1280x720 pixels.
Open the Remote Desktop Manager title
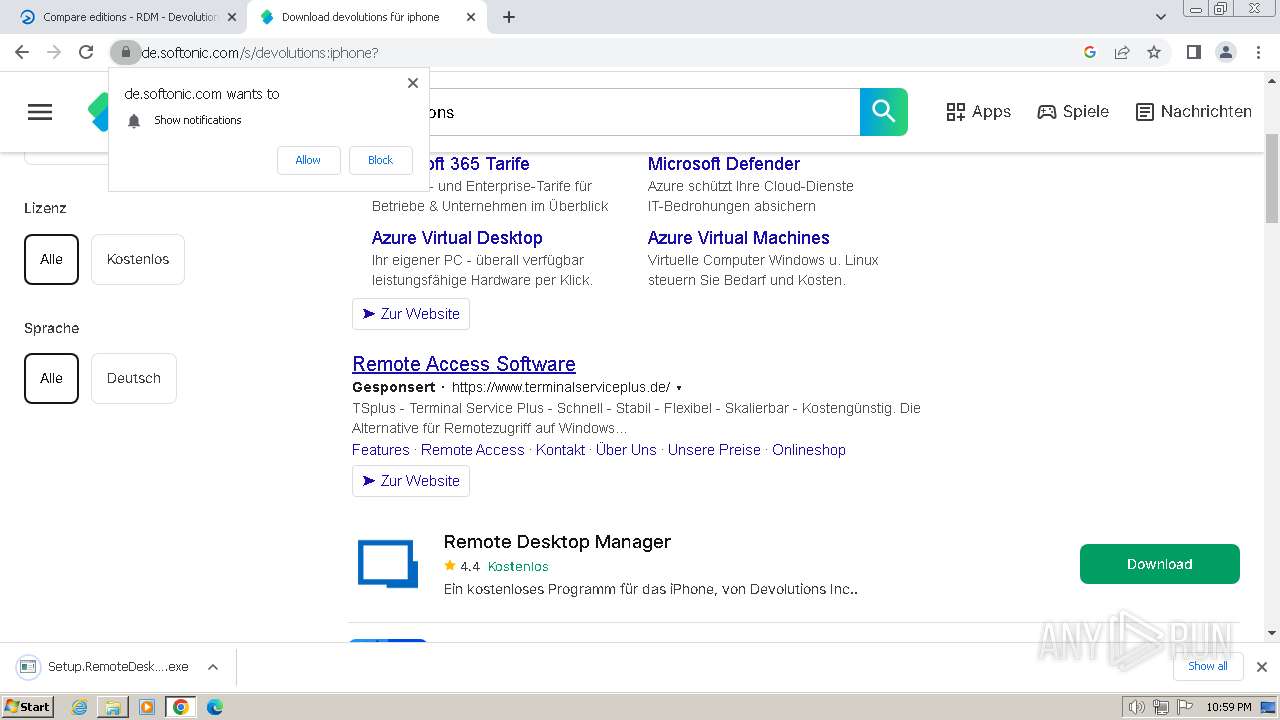tap(557, 542)
